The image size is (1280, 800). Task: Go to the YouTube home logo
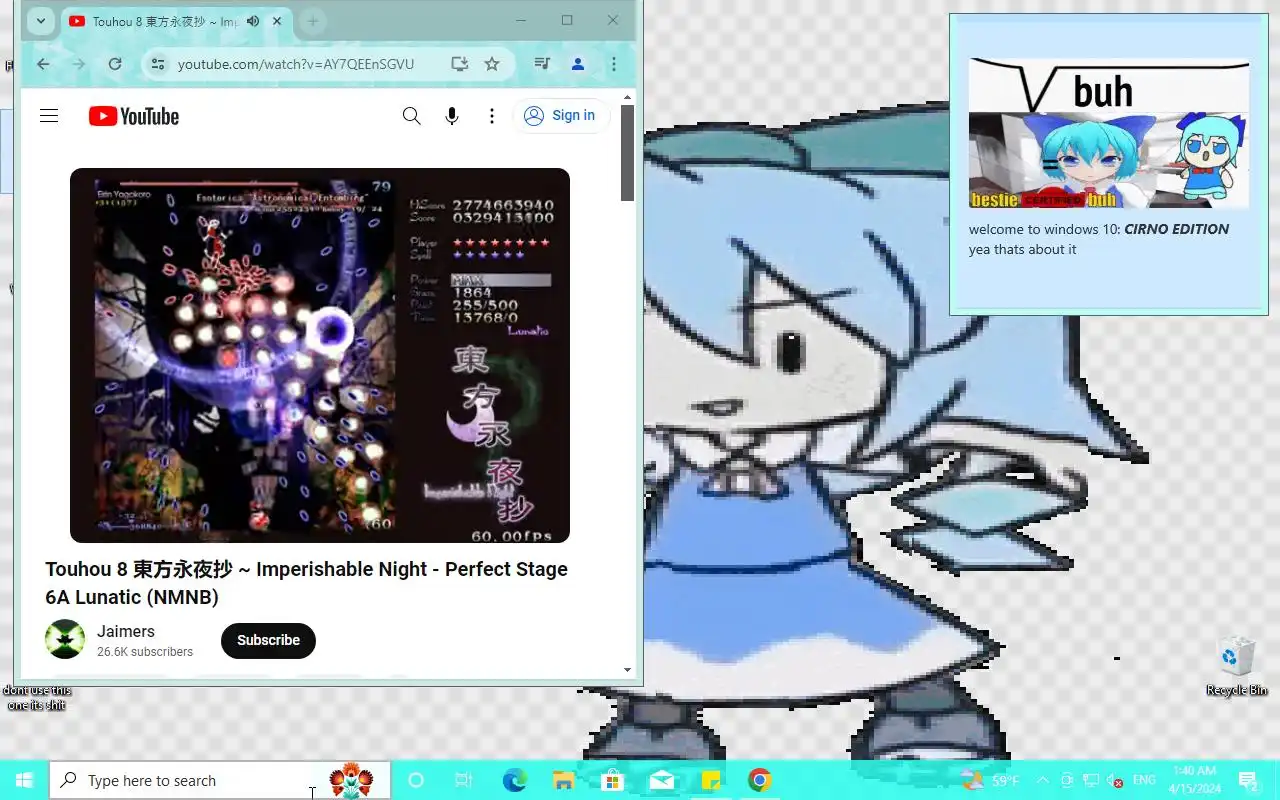[x=134, y=116]
